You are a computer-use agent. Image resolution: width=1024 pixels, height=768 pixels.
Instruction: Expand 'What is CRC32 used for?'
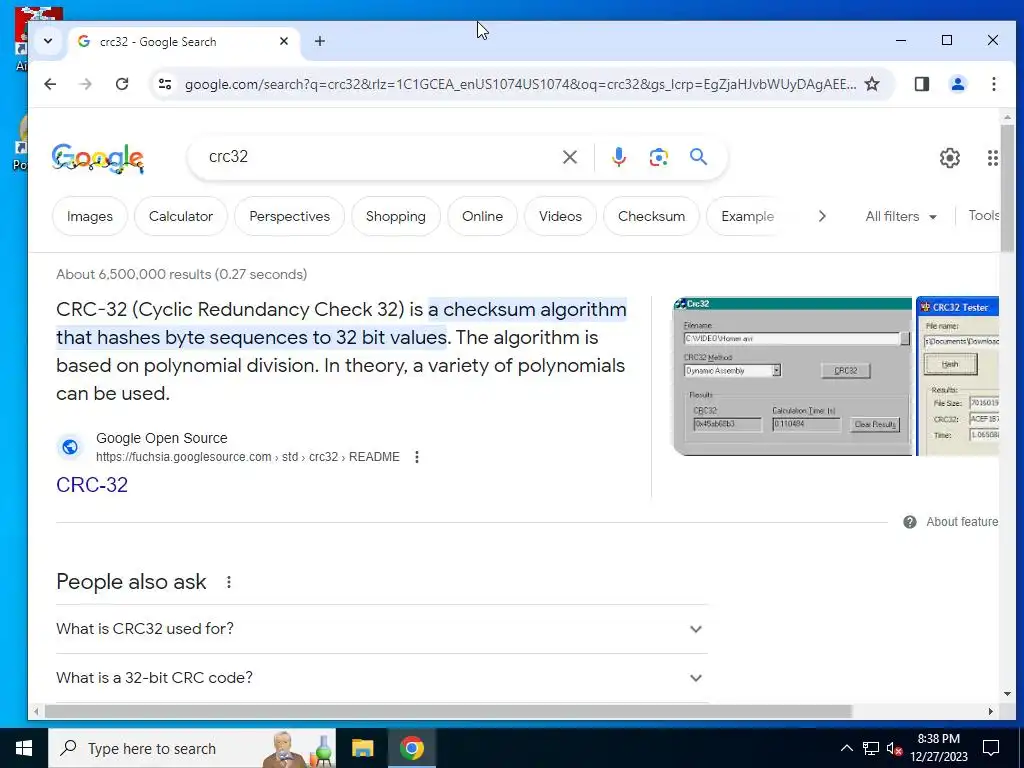coord(382,629)
